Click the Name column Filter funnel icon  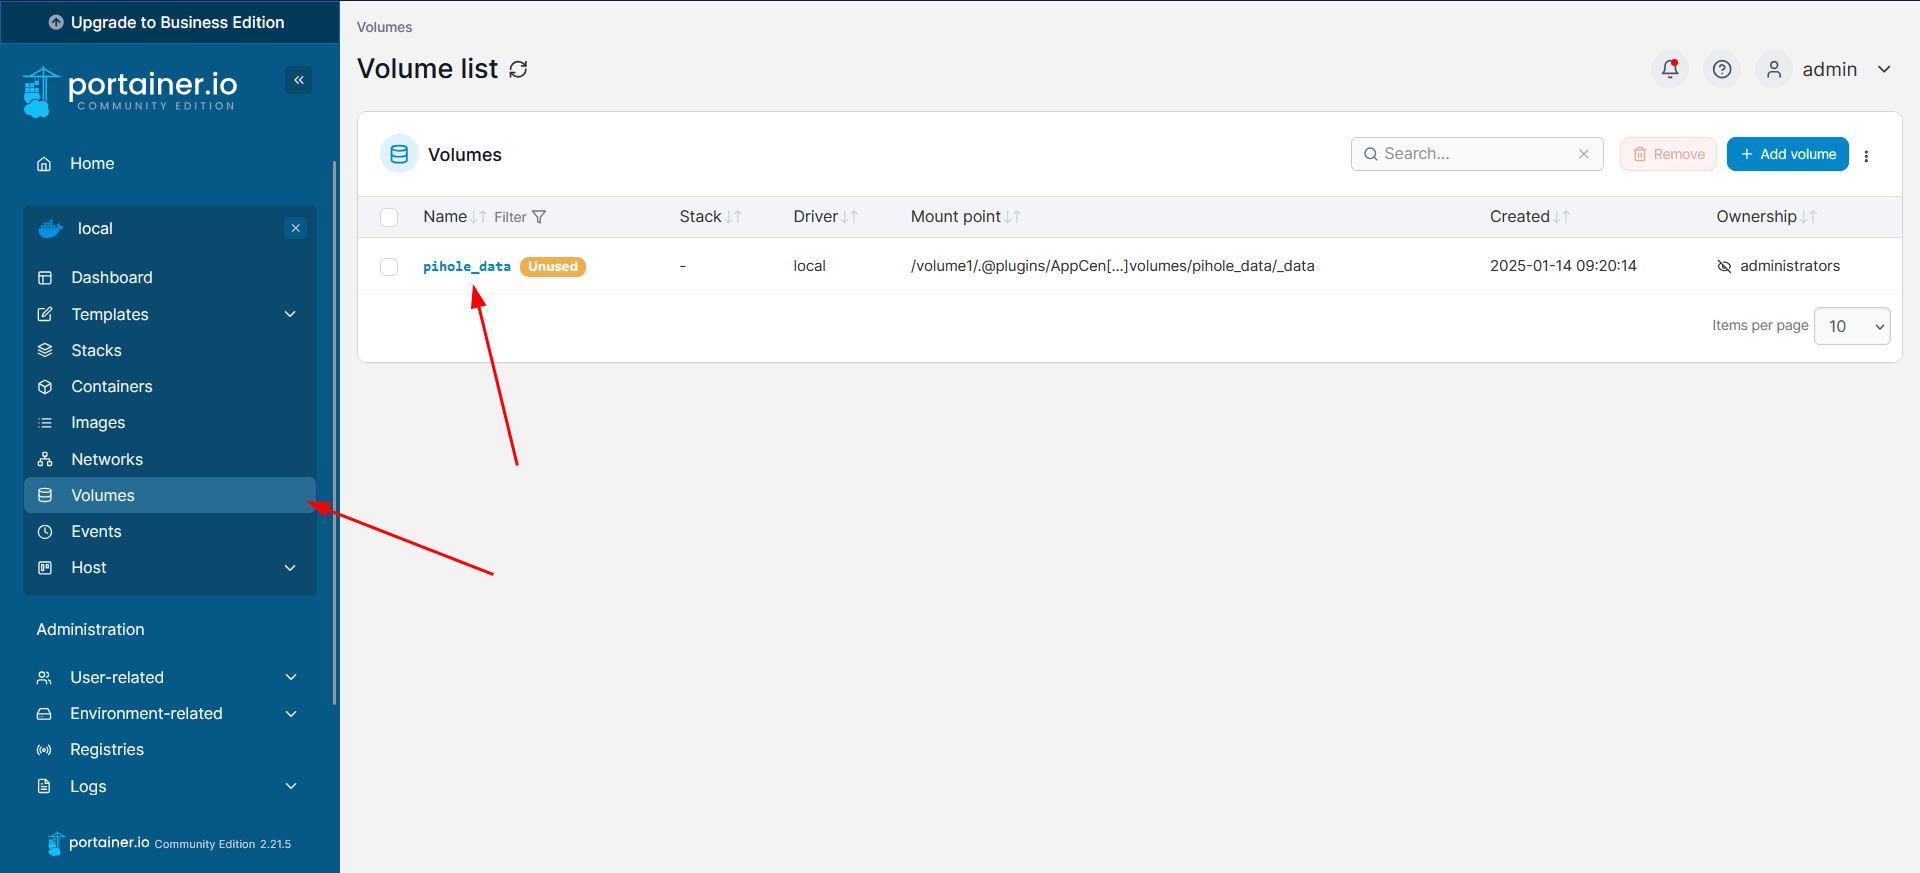coord(539,217)
